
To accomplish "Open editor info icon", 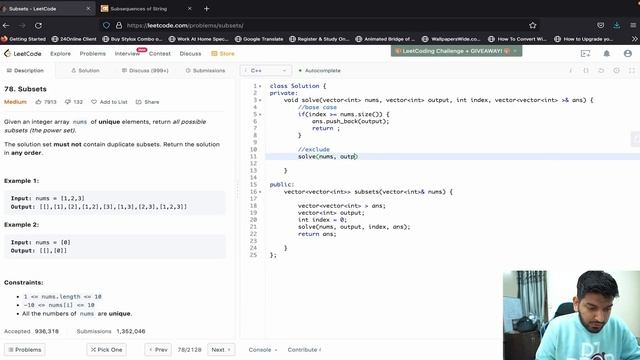I will 571,71.
